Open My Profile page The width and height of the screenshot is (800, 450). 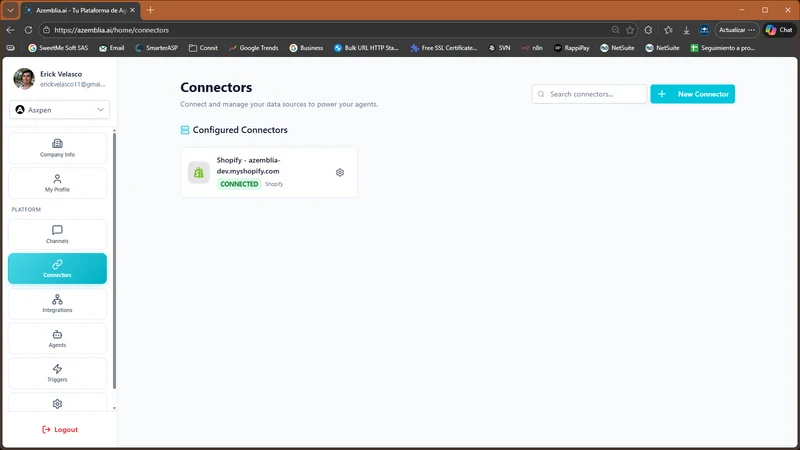click(x=57, y=183)
